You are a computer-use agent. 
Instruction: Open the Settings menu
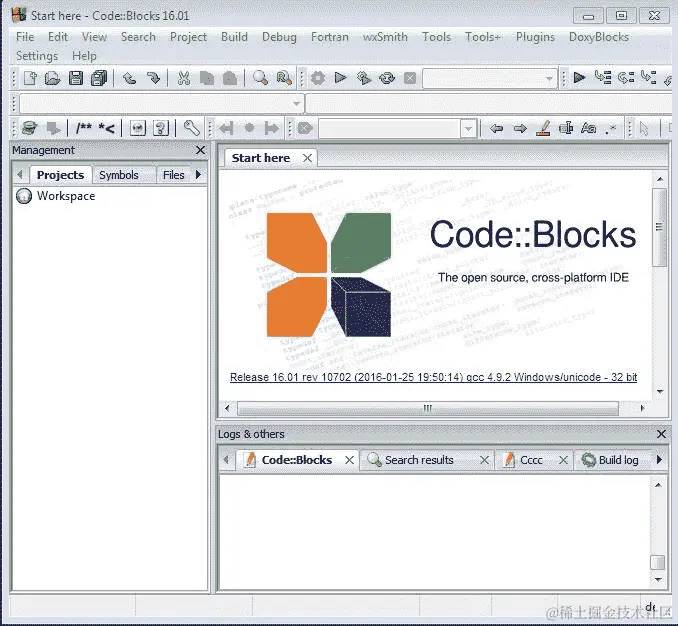tap(37, 56)
